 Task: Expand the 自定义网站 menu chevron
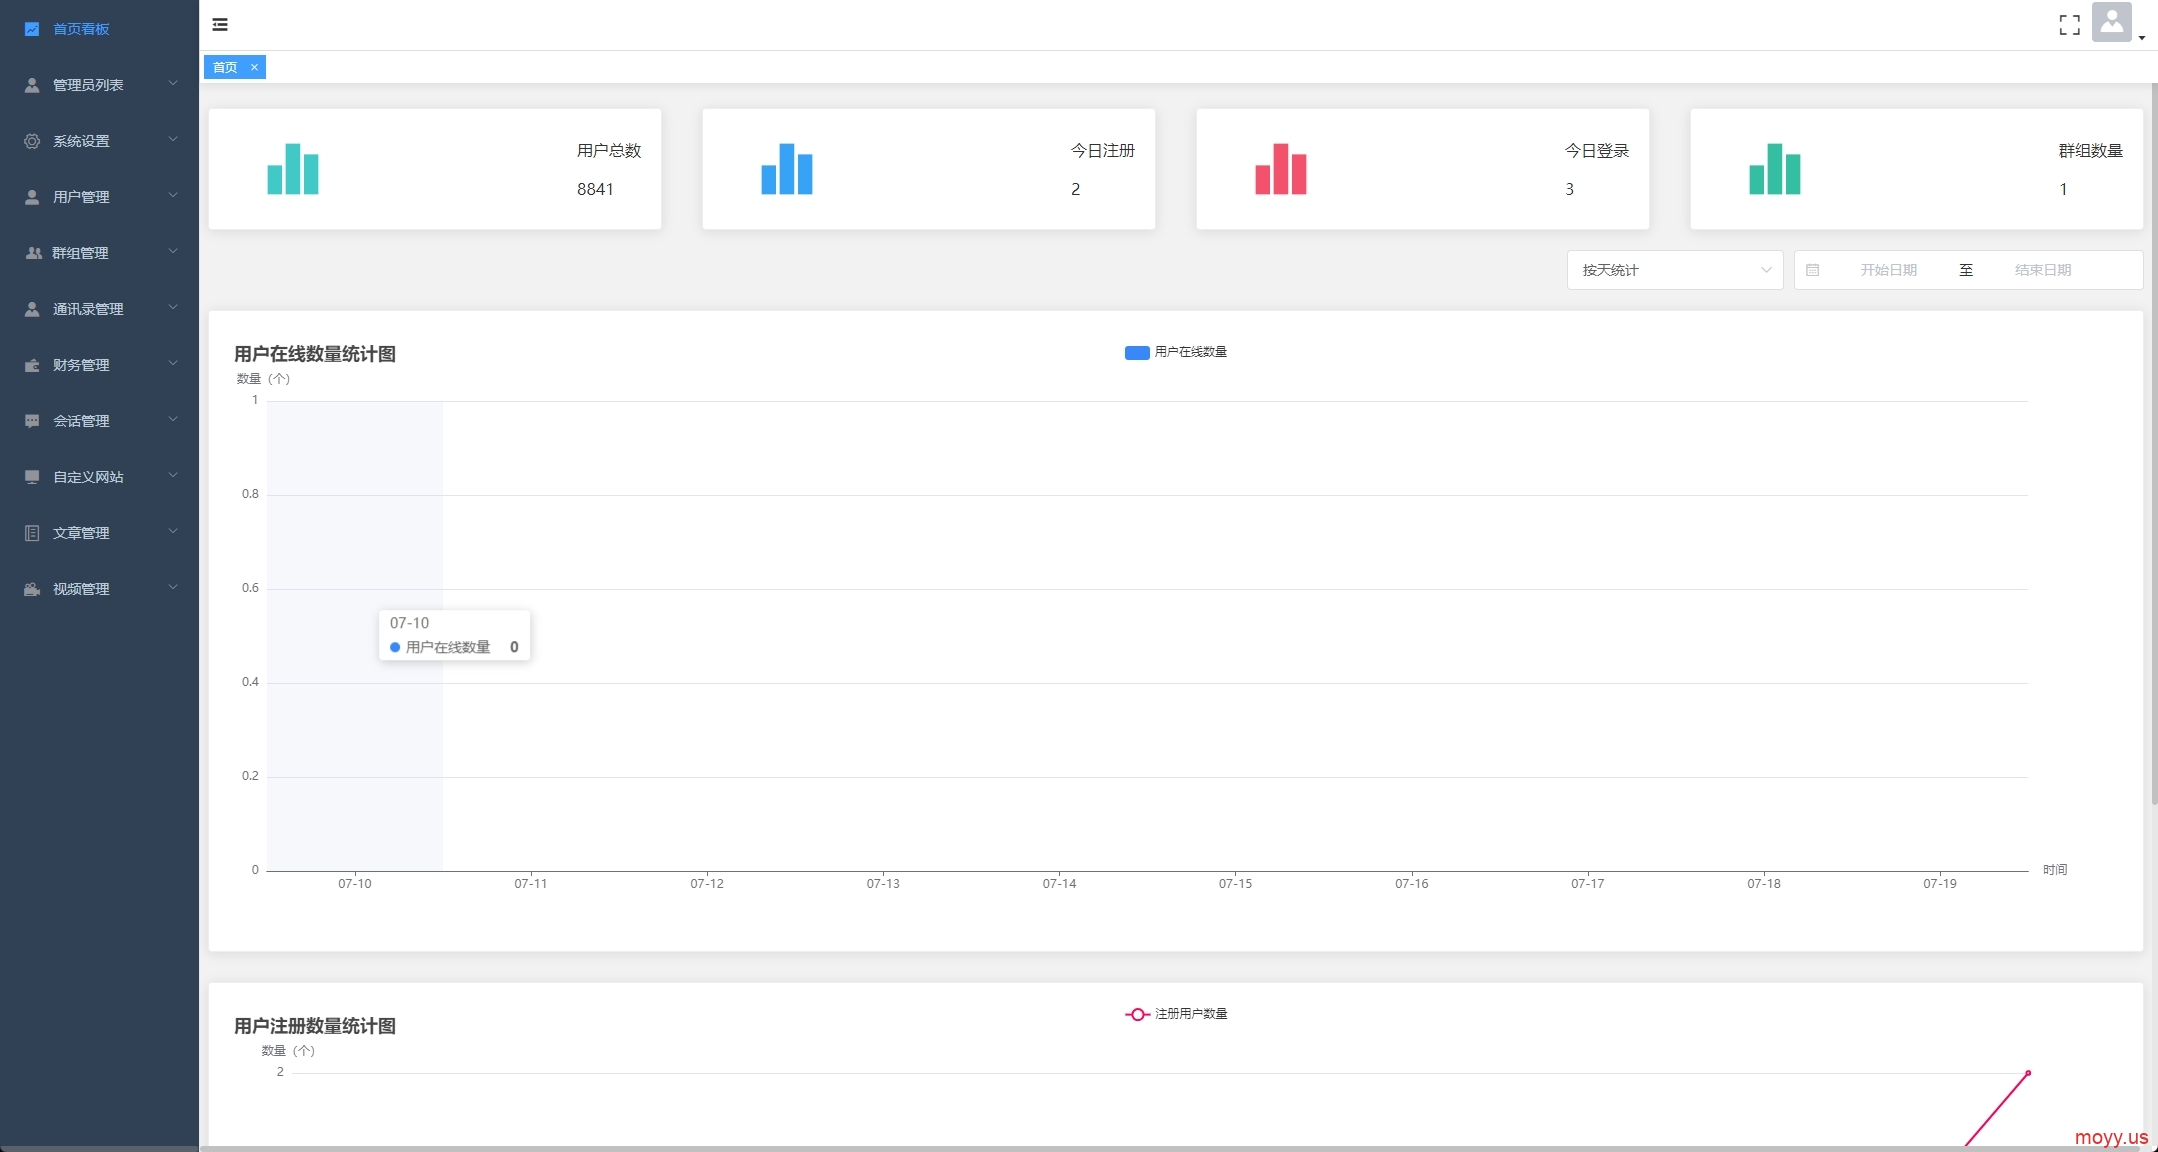click(173, 475)
